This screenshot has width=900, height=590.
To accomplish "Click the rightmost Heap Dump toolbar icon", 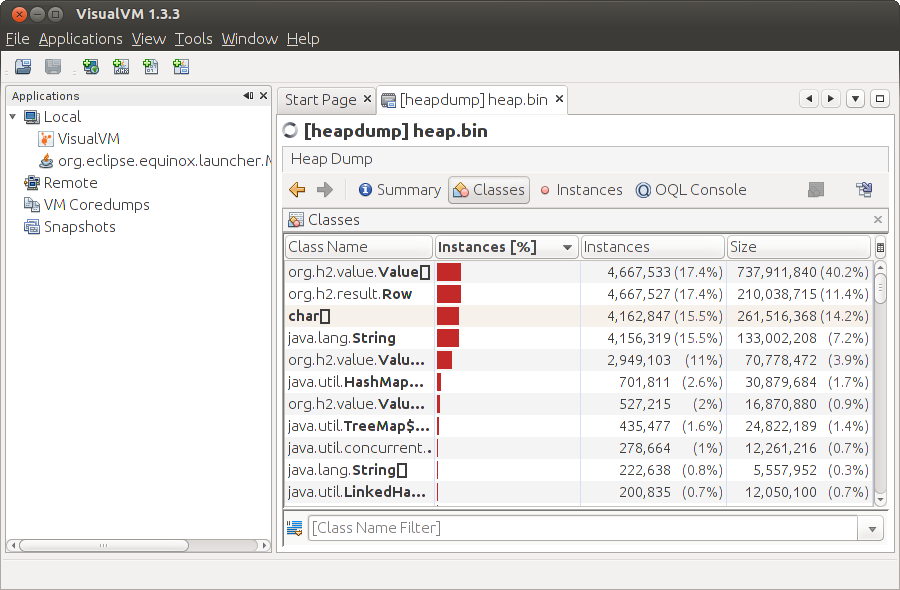I will coord(864,190).
